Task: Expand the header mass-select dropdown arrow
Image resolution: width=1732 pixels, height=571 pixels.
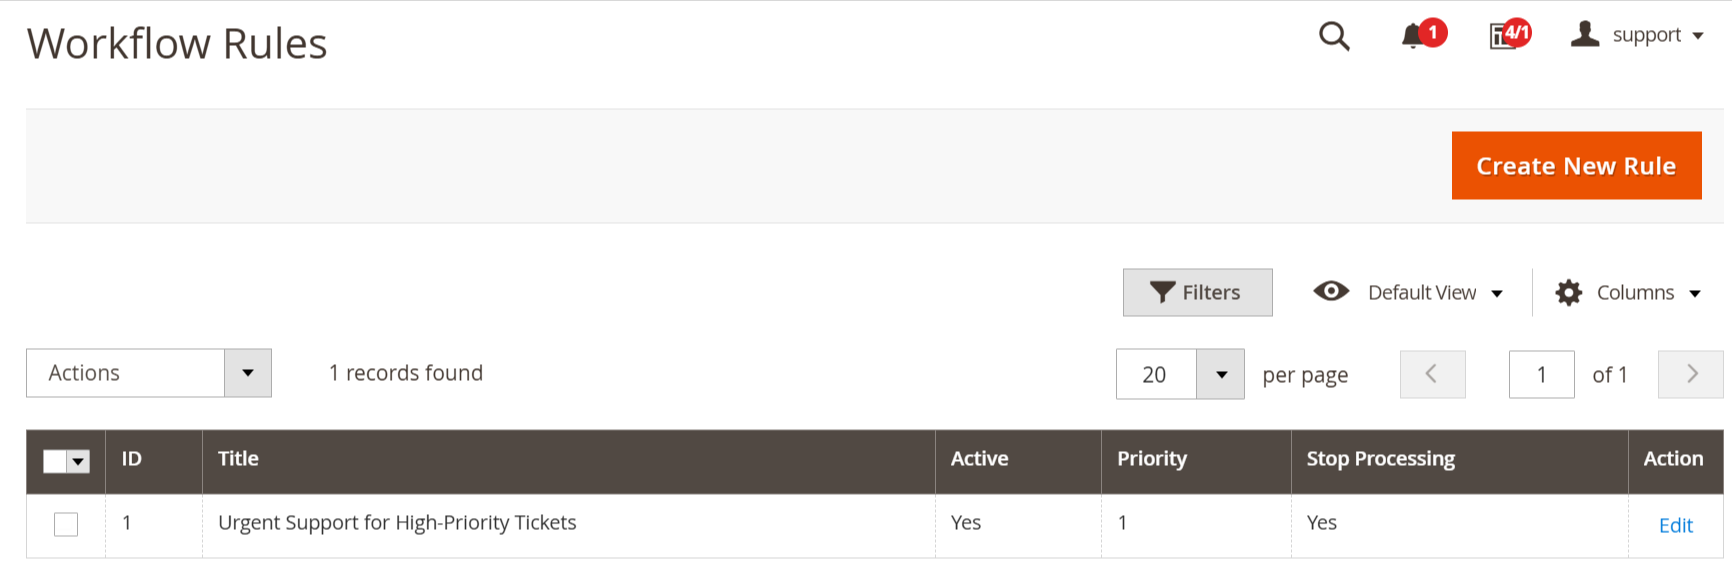Action: [x=79, y=461]
